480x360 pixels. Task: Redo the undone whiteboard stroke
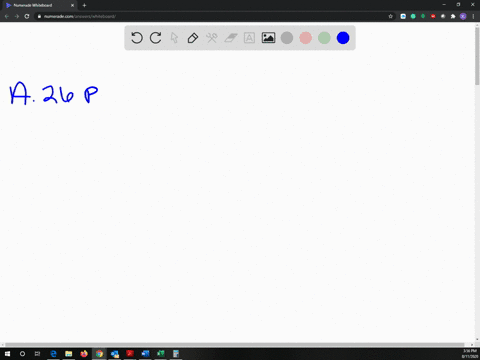point(155,38)
